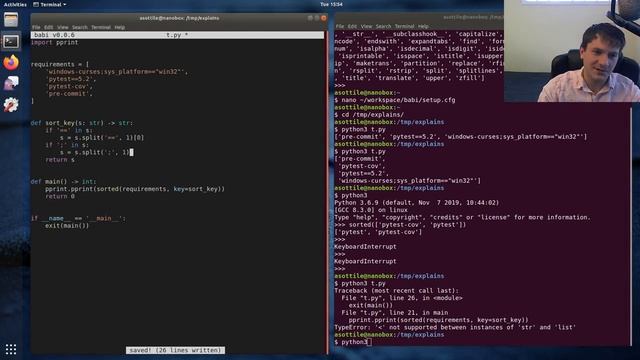Minimize the left terminal window
Screen dimensions: 640x360
point(310,18)
